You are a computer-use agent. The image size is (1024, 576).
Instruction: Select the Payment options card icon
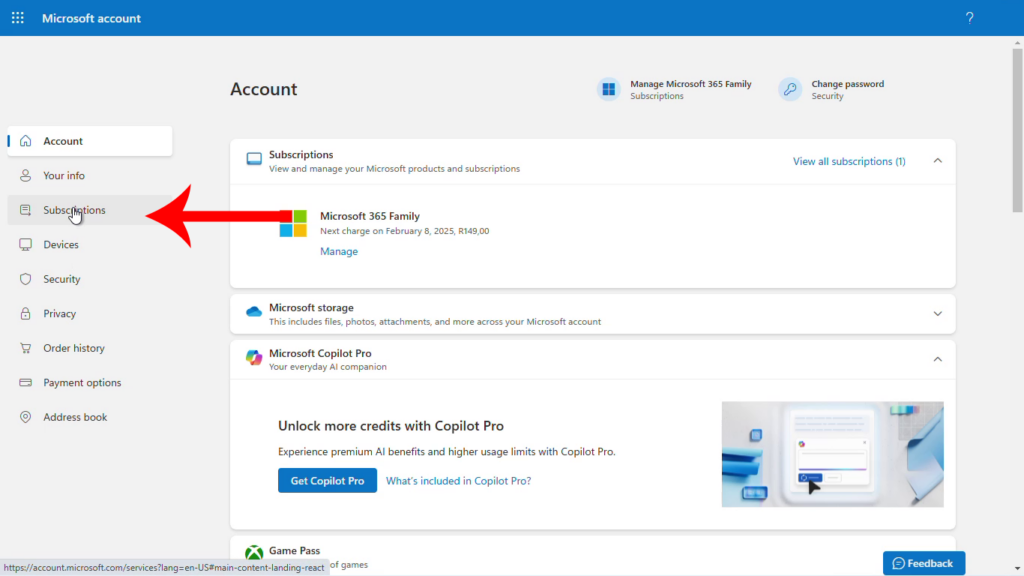click(25, 382)
